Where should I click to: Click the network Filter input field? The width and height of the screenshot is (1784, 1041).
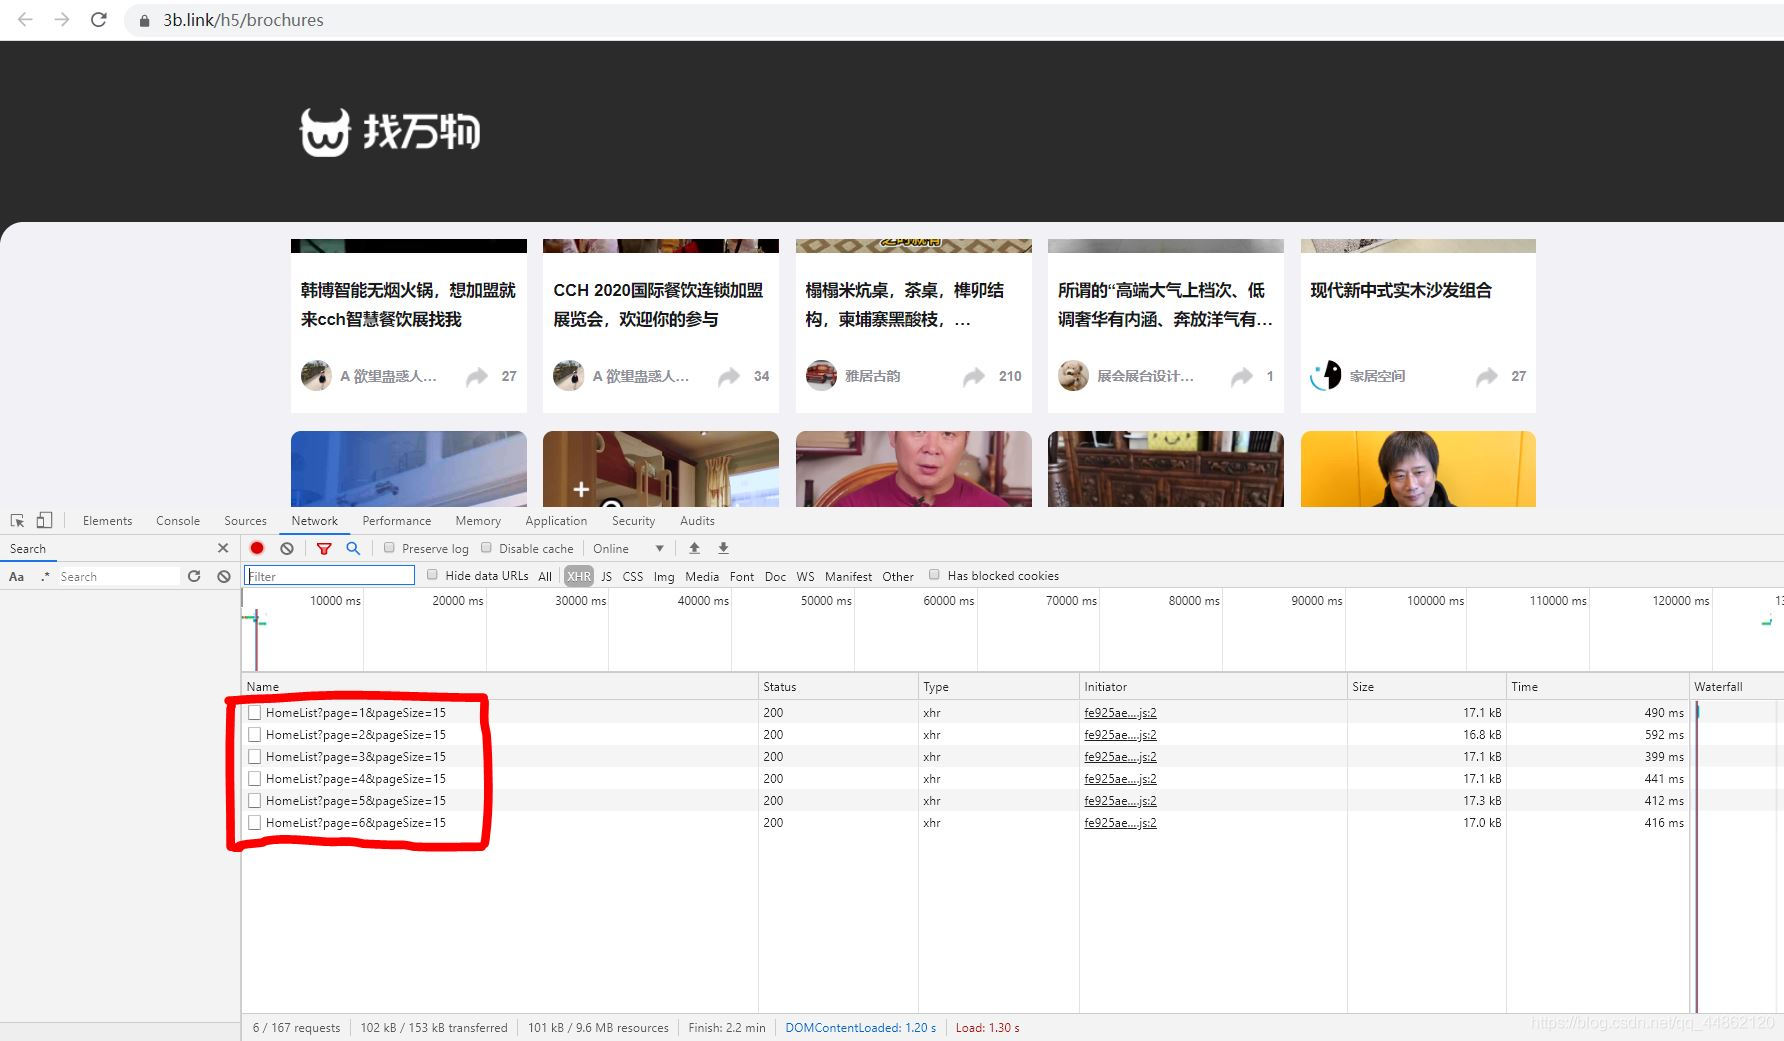pyautogui.click(x=330, y=576)
